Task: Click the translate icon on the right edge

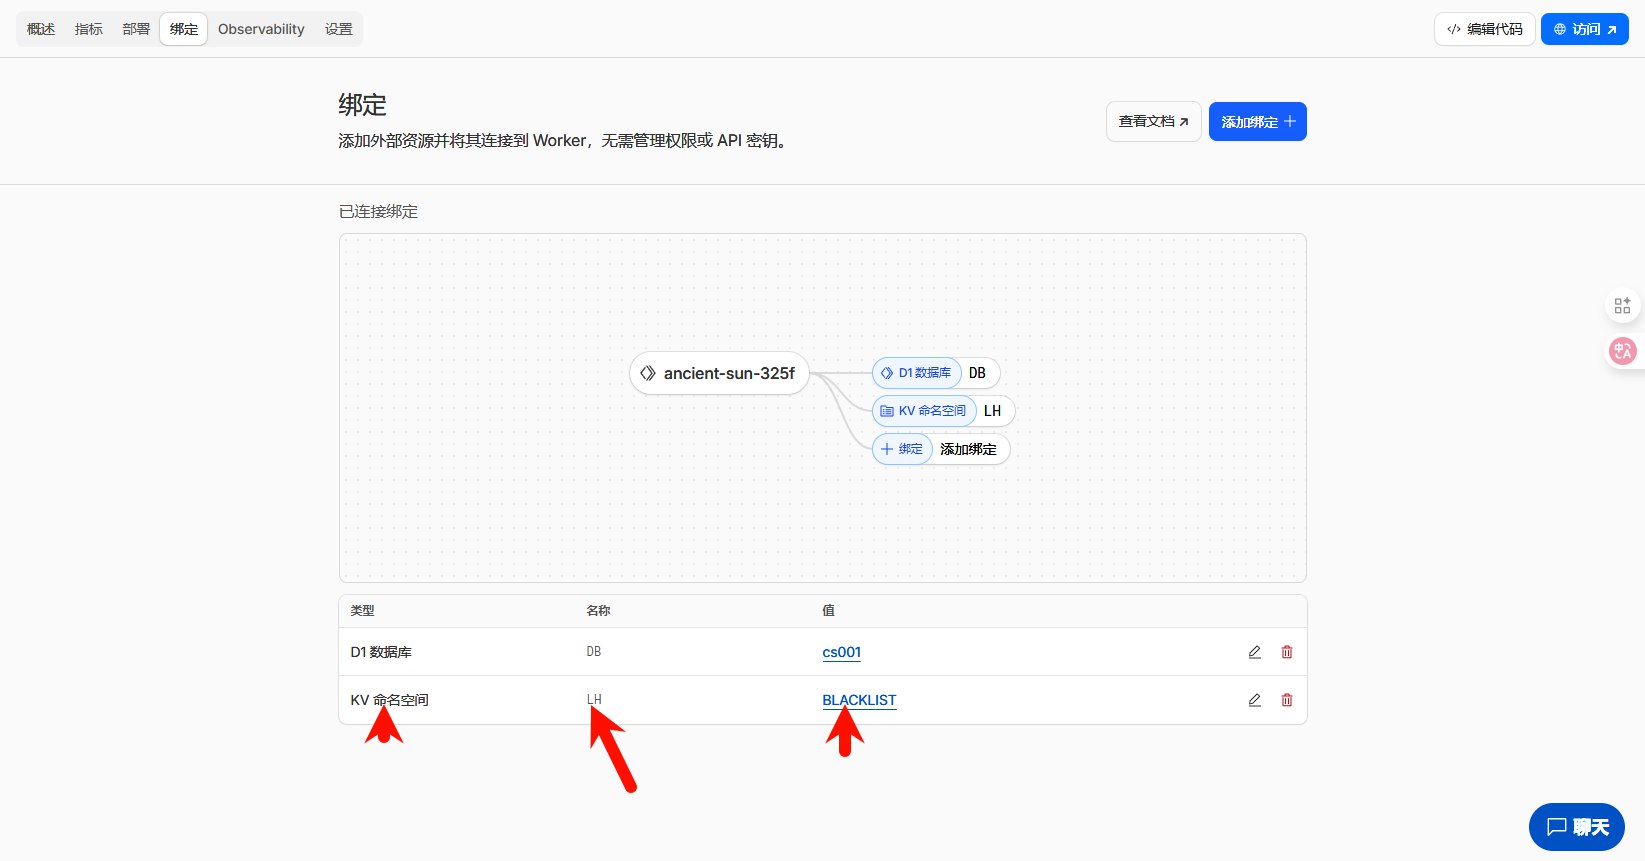Action: click(x=1622, y=351)
